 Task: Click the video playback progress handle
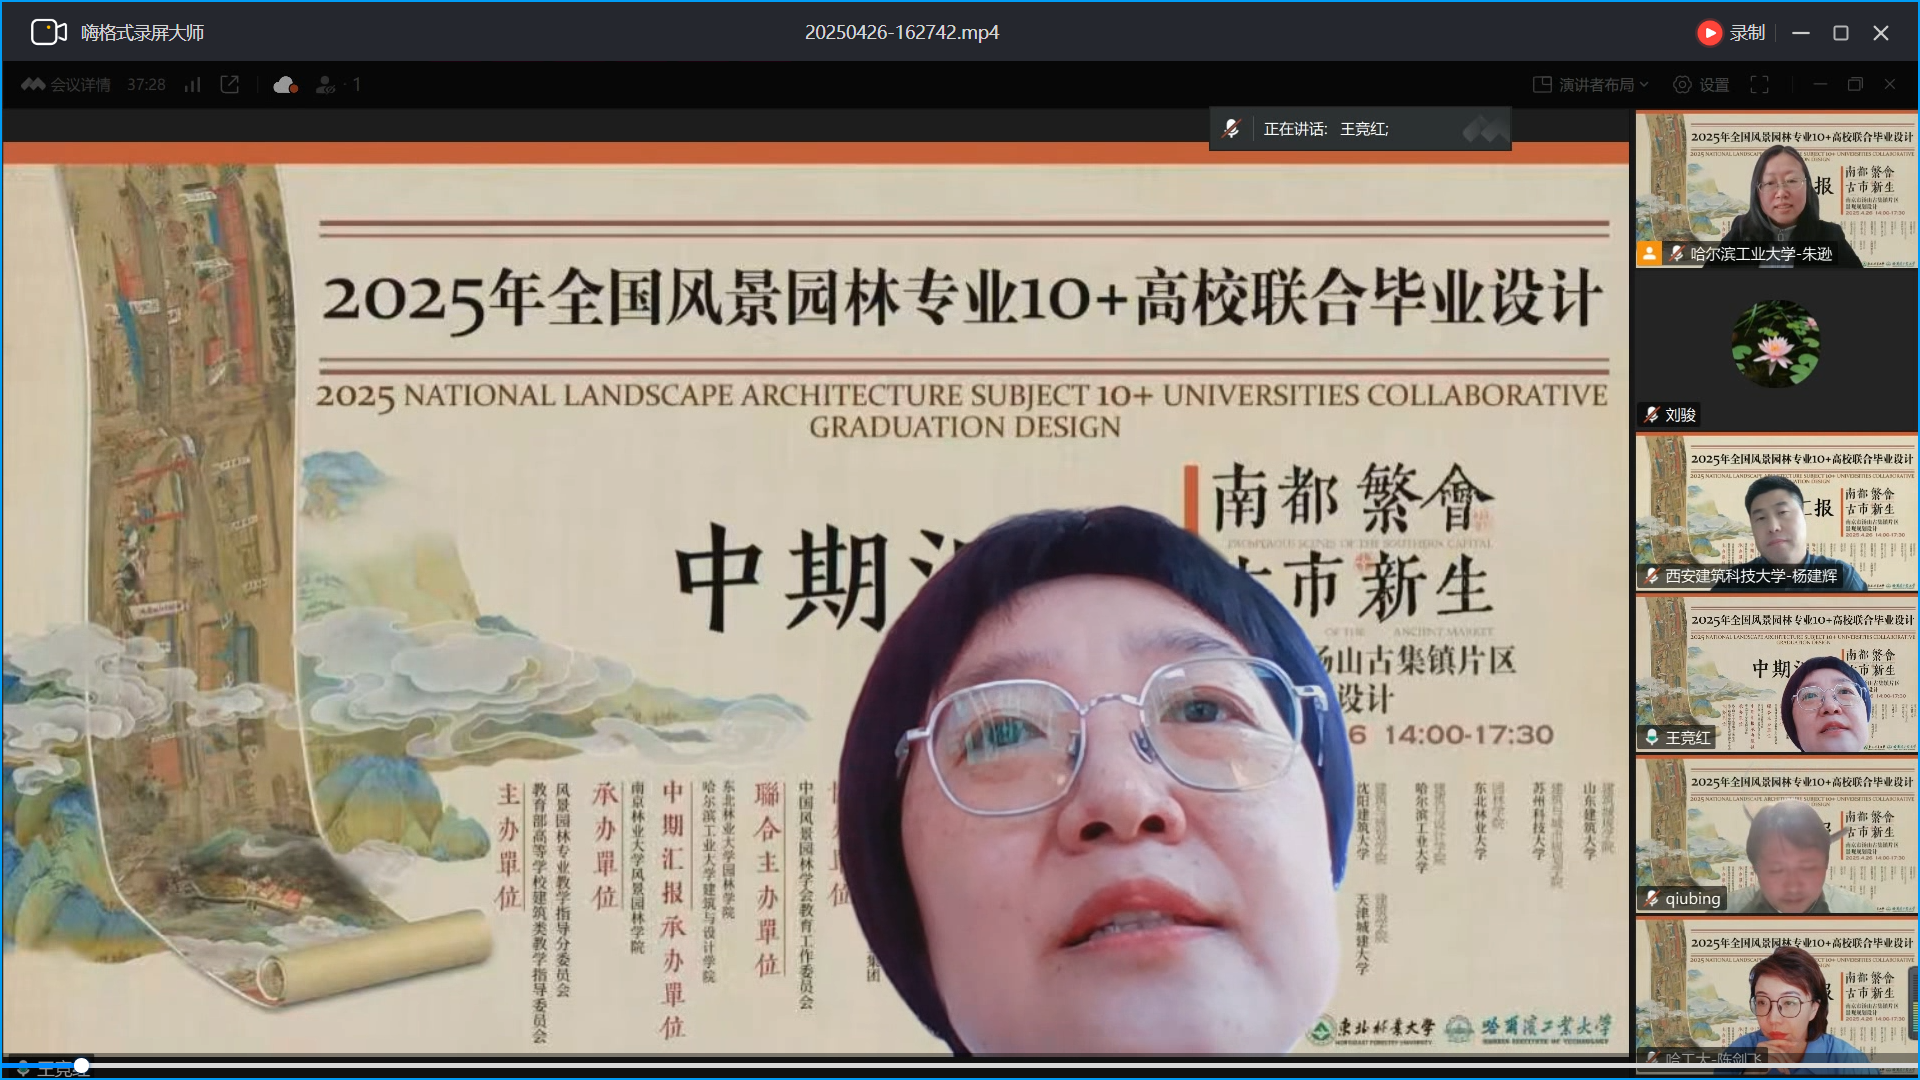tap(82, 1065)
